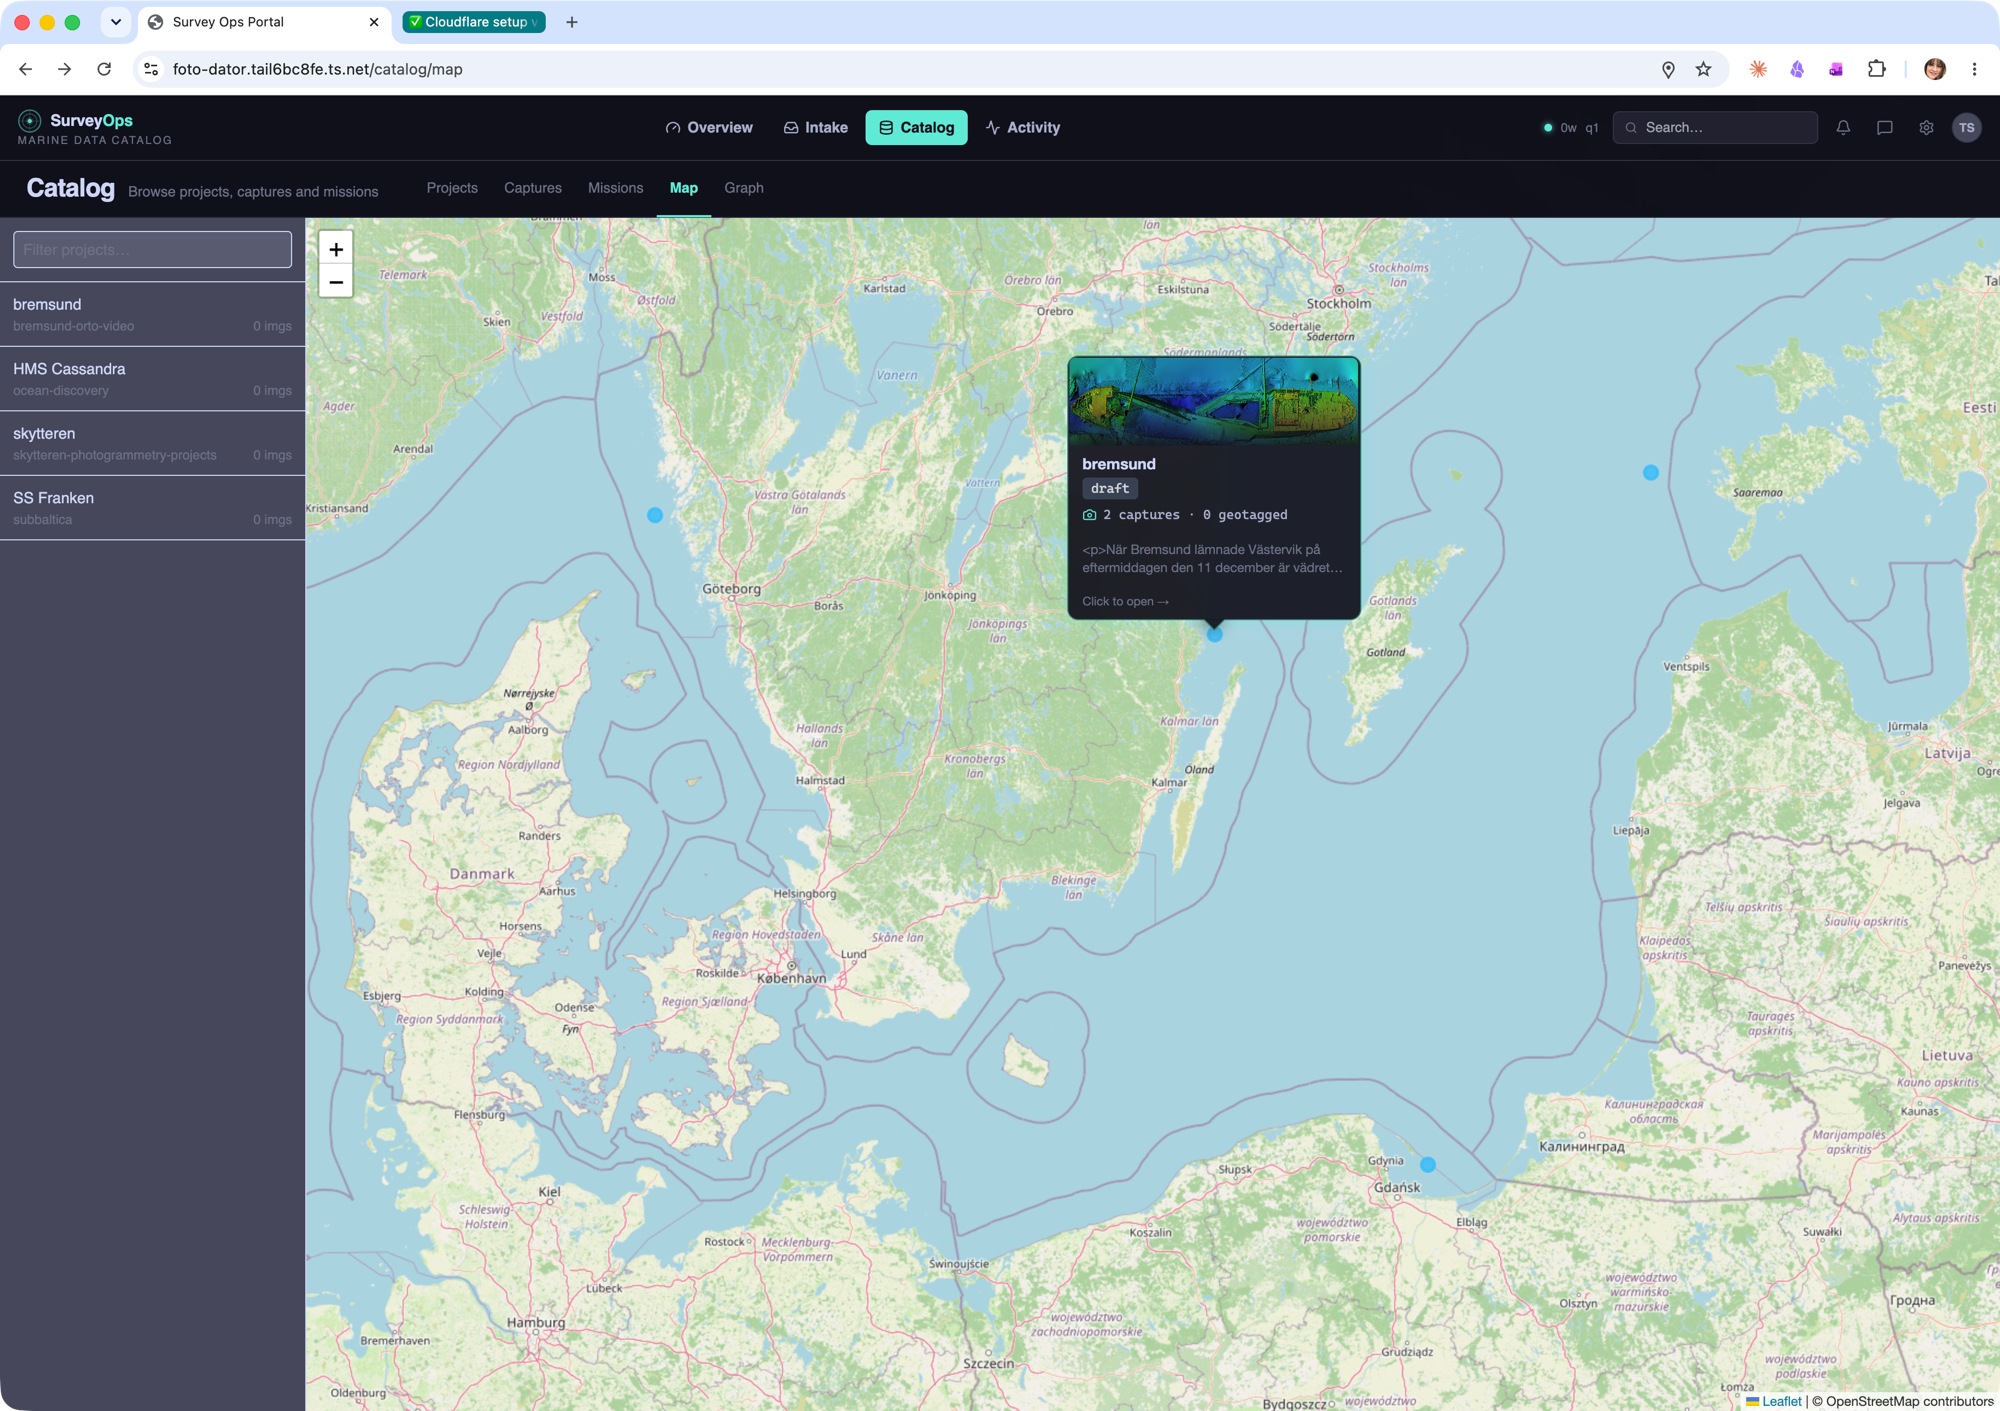Switch to the Missions tab

(x=615, y=188)
